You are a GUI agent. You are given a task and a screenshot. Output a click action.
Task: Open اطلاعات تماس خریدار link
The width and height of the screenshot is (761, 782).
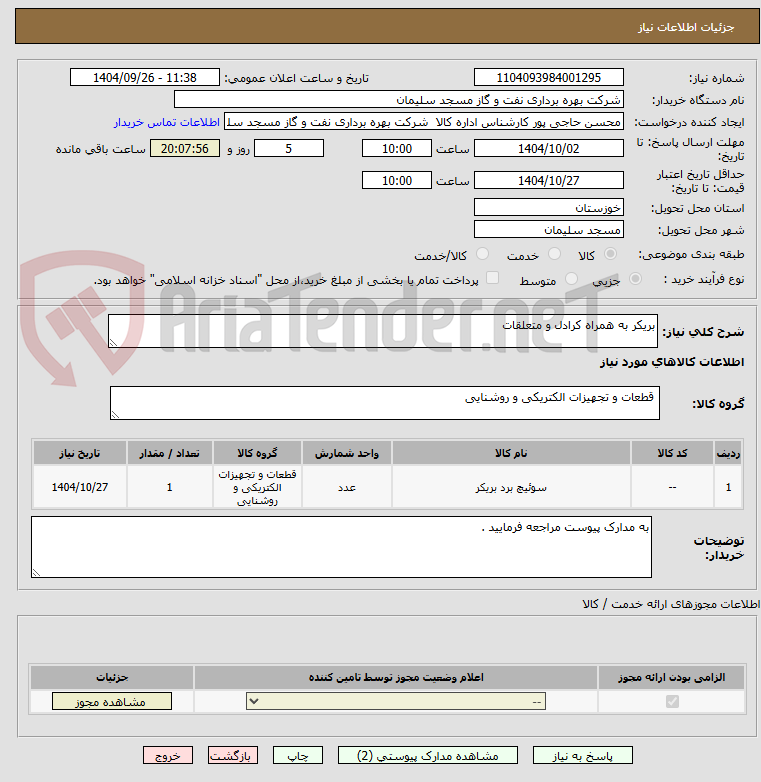click(x=167, y=122)
